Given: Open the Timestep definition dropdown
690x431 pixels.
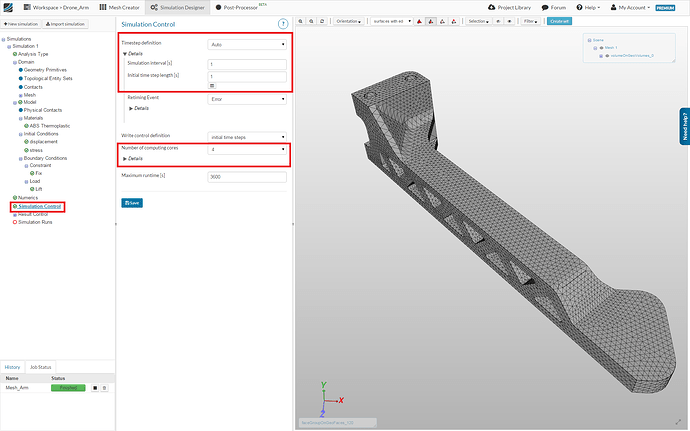Looking at the screenshot, I should (x=247, y=45).
